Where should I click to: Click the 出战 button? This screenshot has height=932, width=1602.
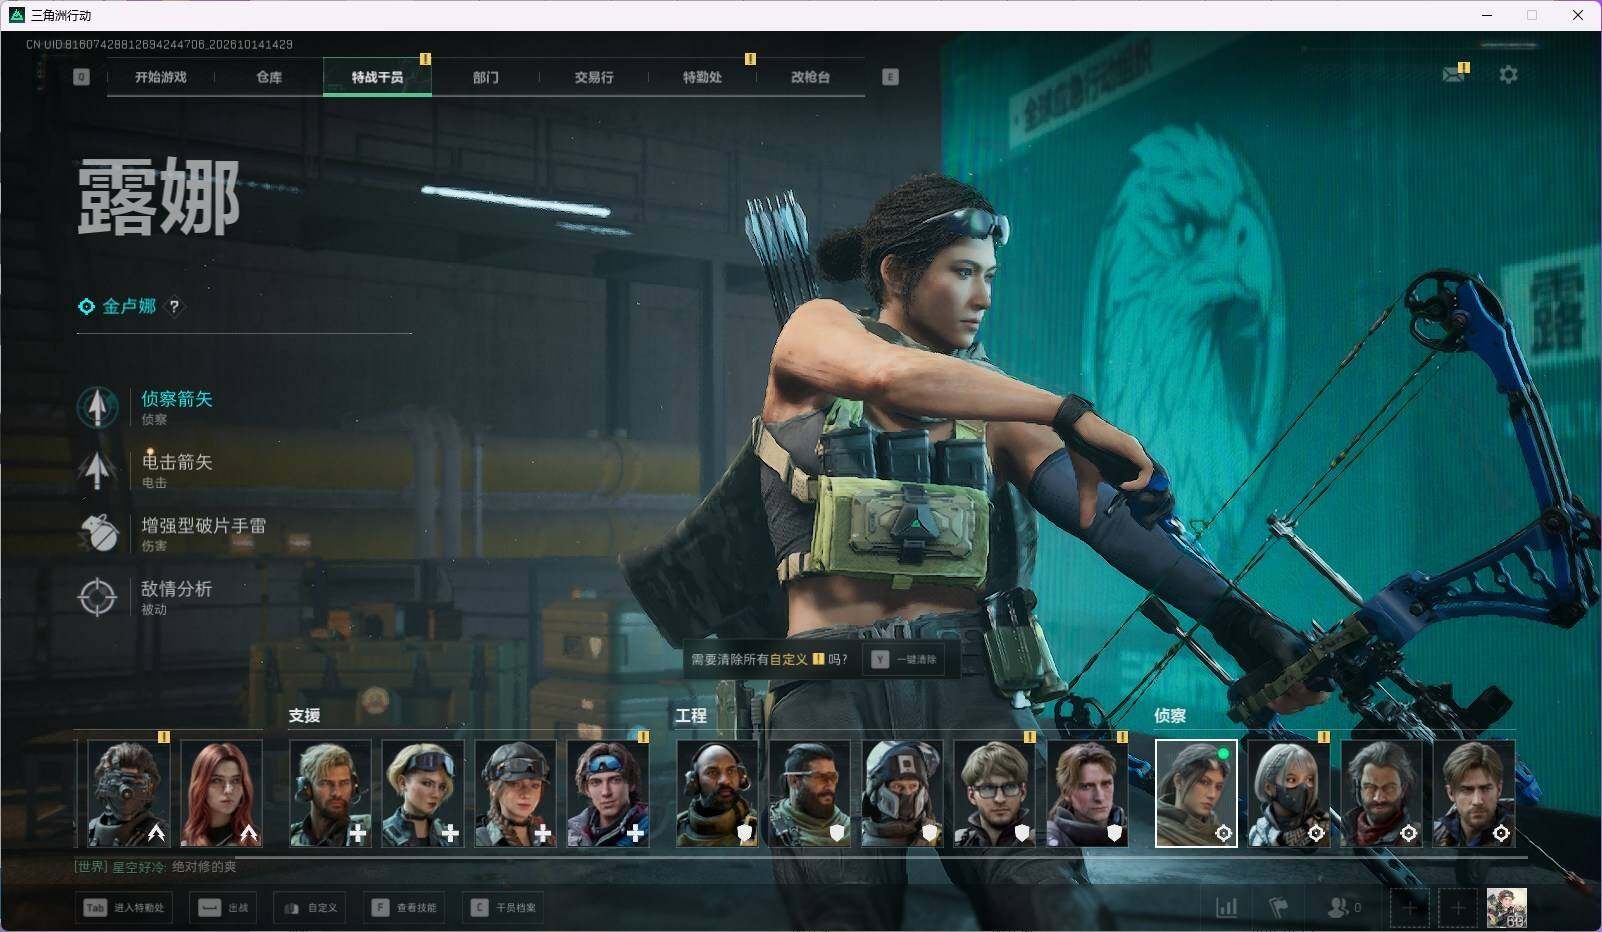pos(223,908)
